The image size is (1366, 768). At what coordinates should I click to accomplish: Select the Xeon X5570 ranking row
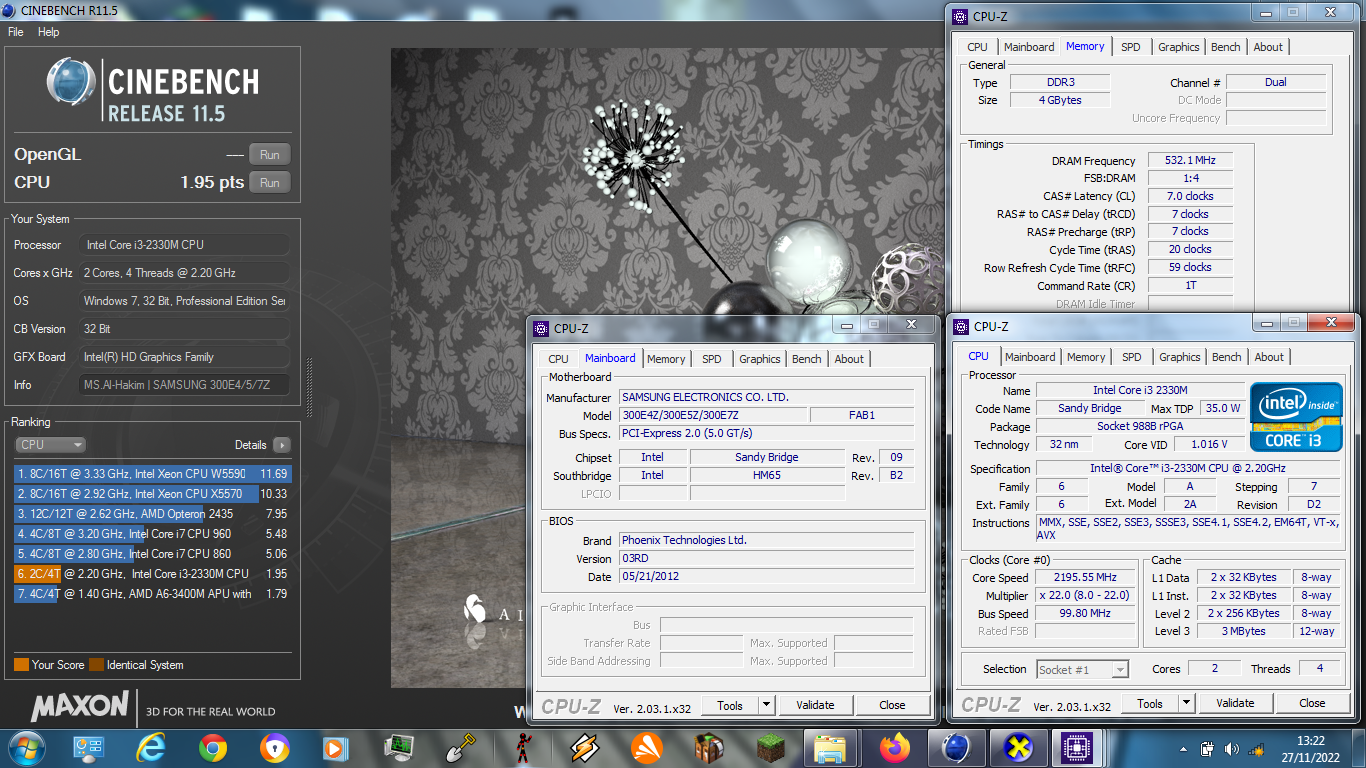152,494
